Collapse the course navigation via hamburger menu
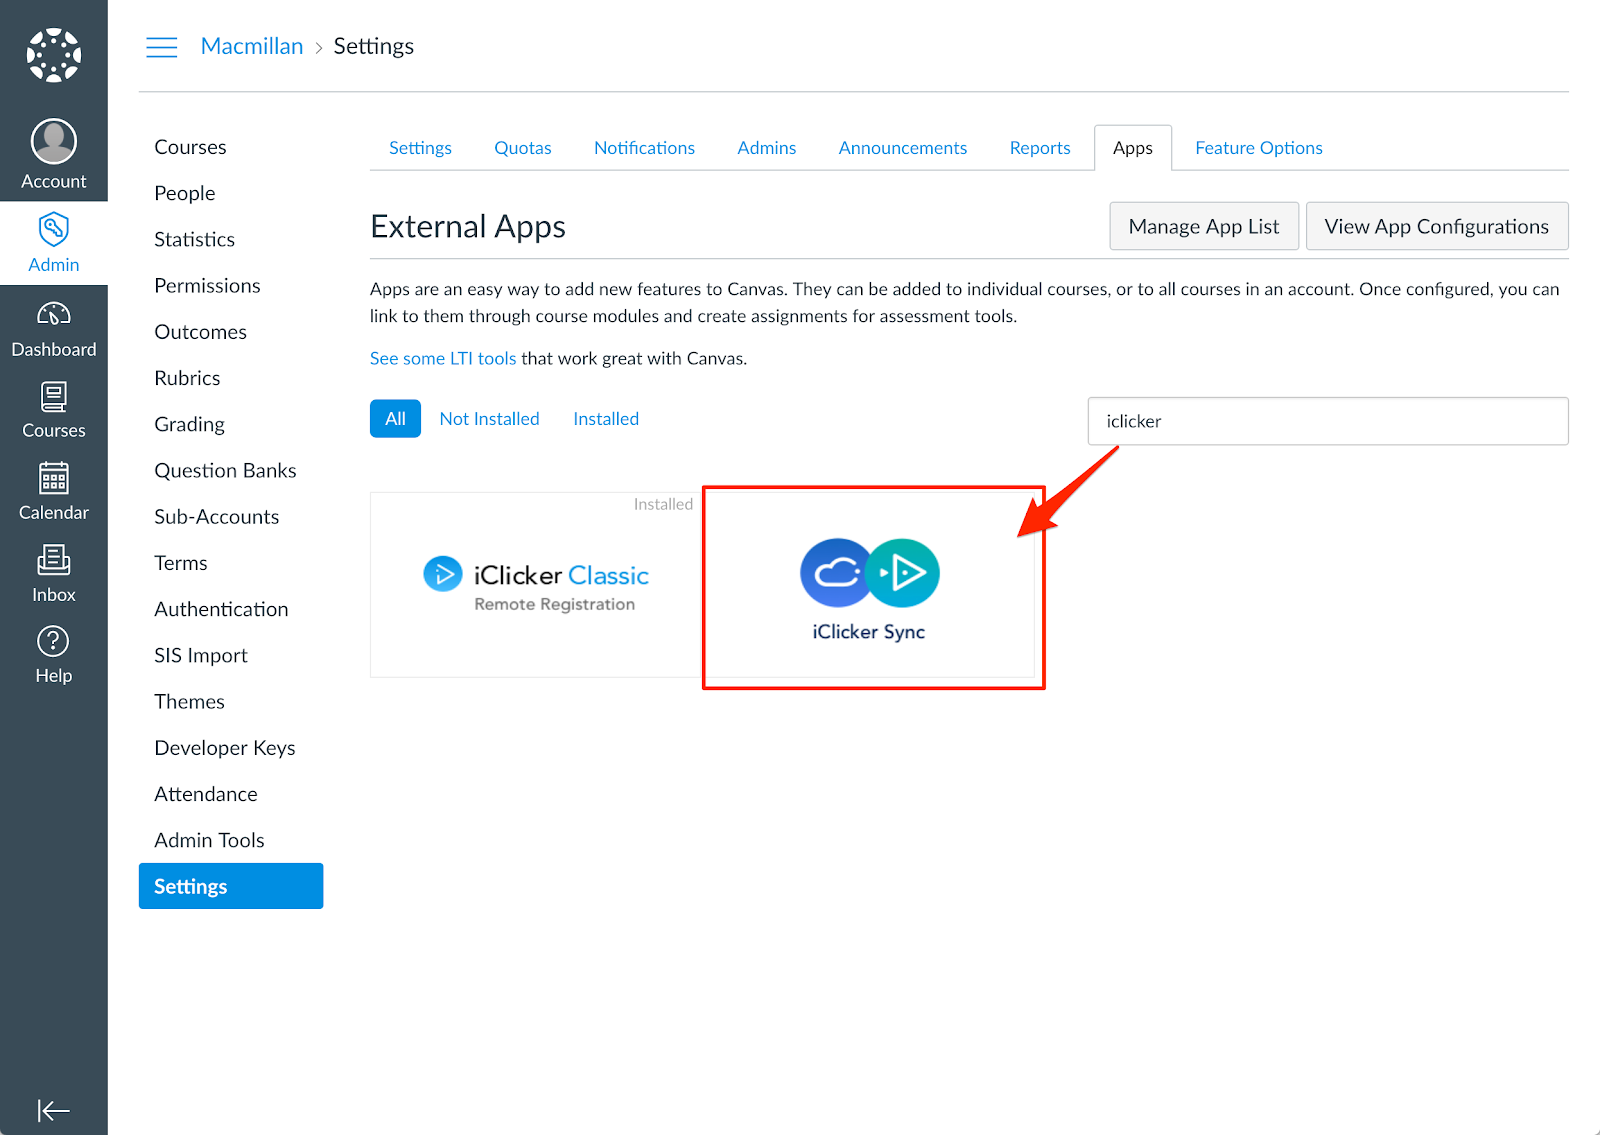Screen dimensions: 1600x1135 pyautogui.click(x=161, y=46)
